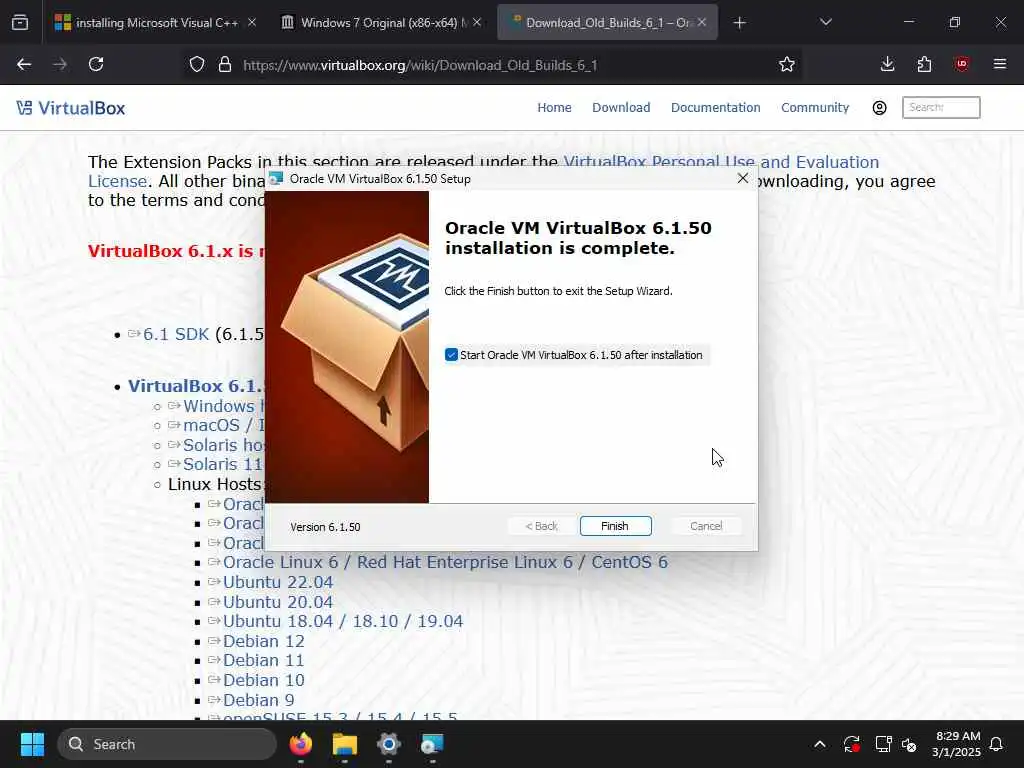Click the user account icon on VirtualBox site
1024x768 pixels.
pos(879,108)
